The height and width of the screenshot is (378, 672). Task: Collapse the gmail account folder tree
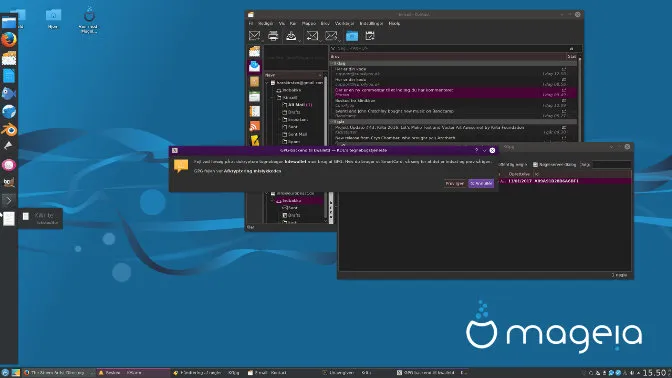point(267,83)
